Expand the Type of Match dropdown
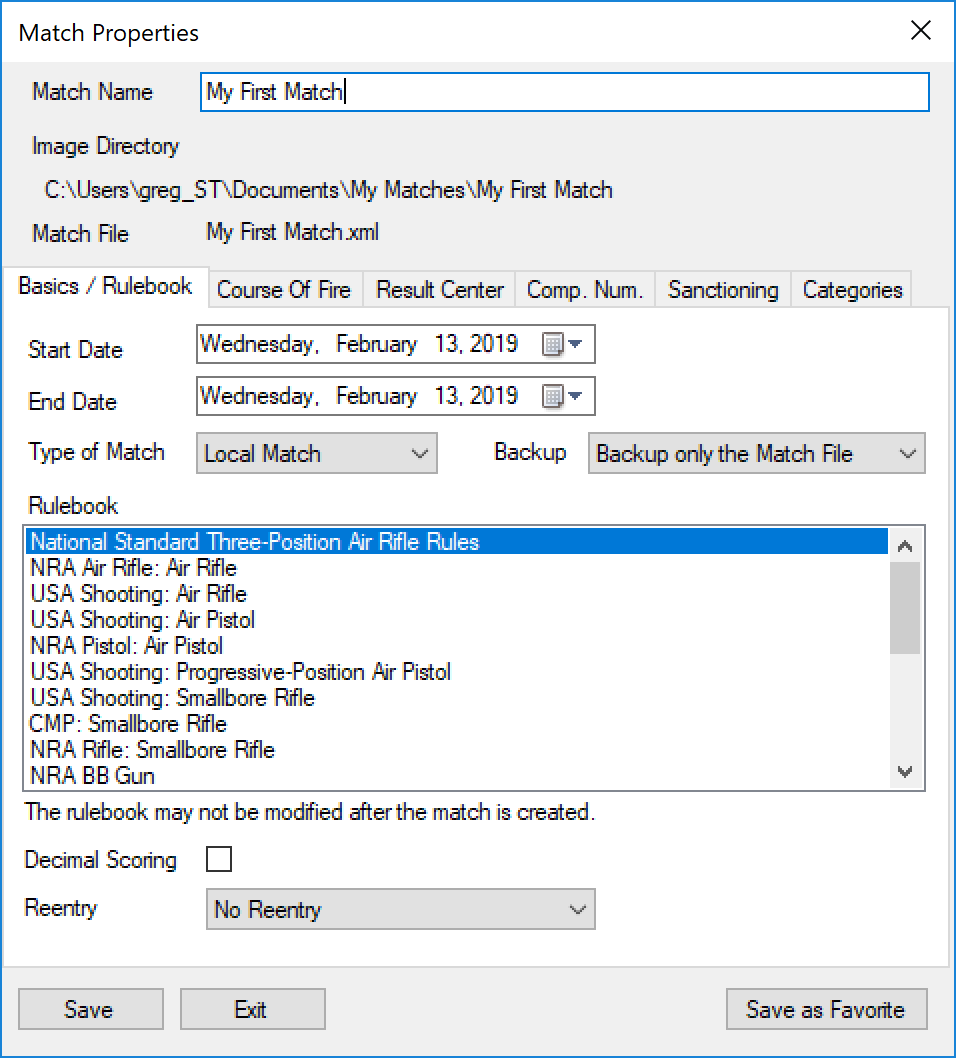 click(317, 454)
